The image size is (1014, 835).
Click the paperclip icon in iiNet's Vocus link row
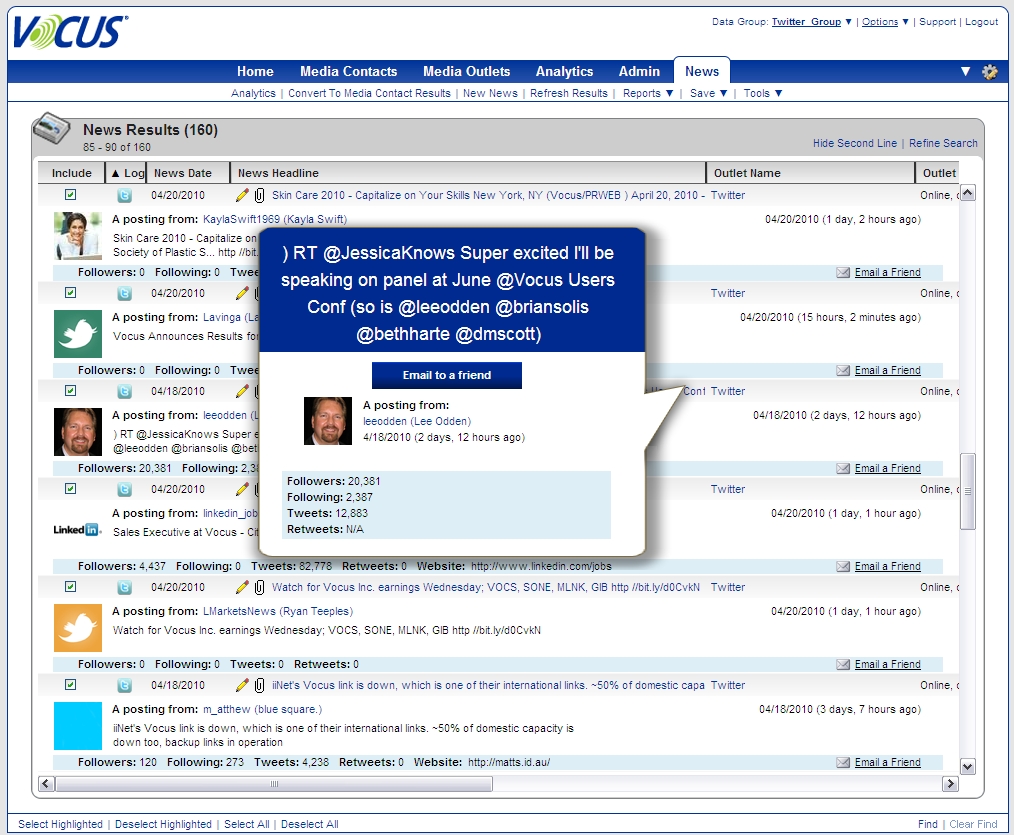pyautogui.click(x=259, y=685)
